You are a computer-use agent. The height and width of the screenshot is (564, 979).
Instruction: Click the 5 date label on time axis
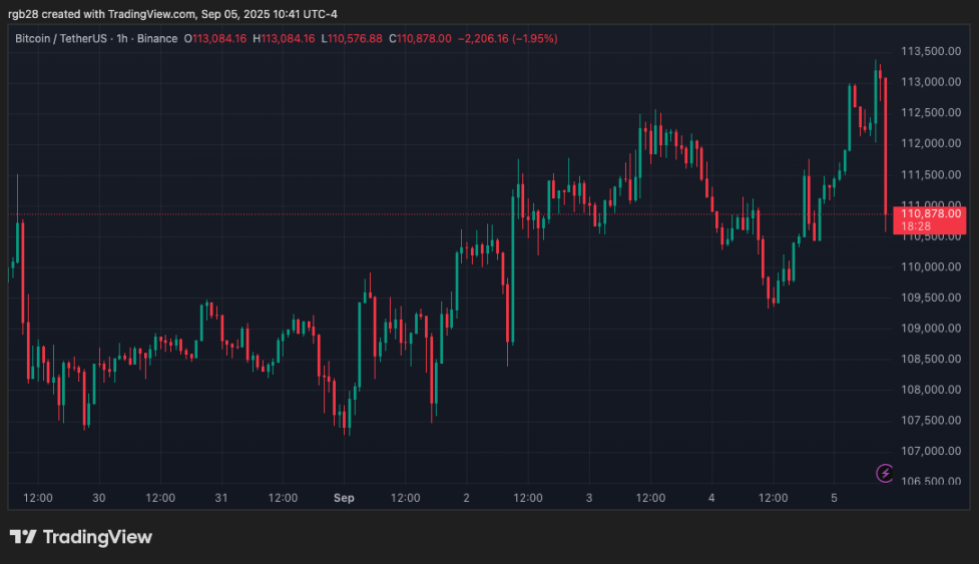click(x=834, y=497)
